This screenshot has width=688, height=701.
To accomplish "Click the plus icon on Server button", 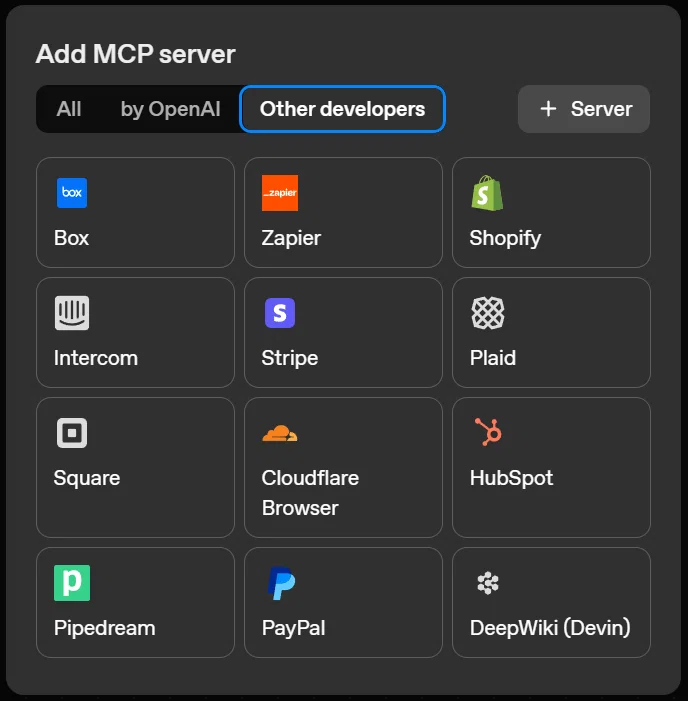I will pos(548,109).
